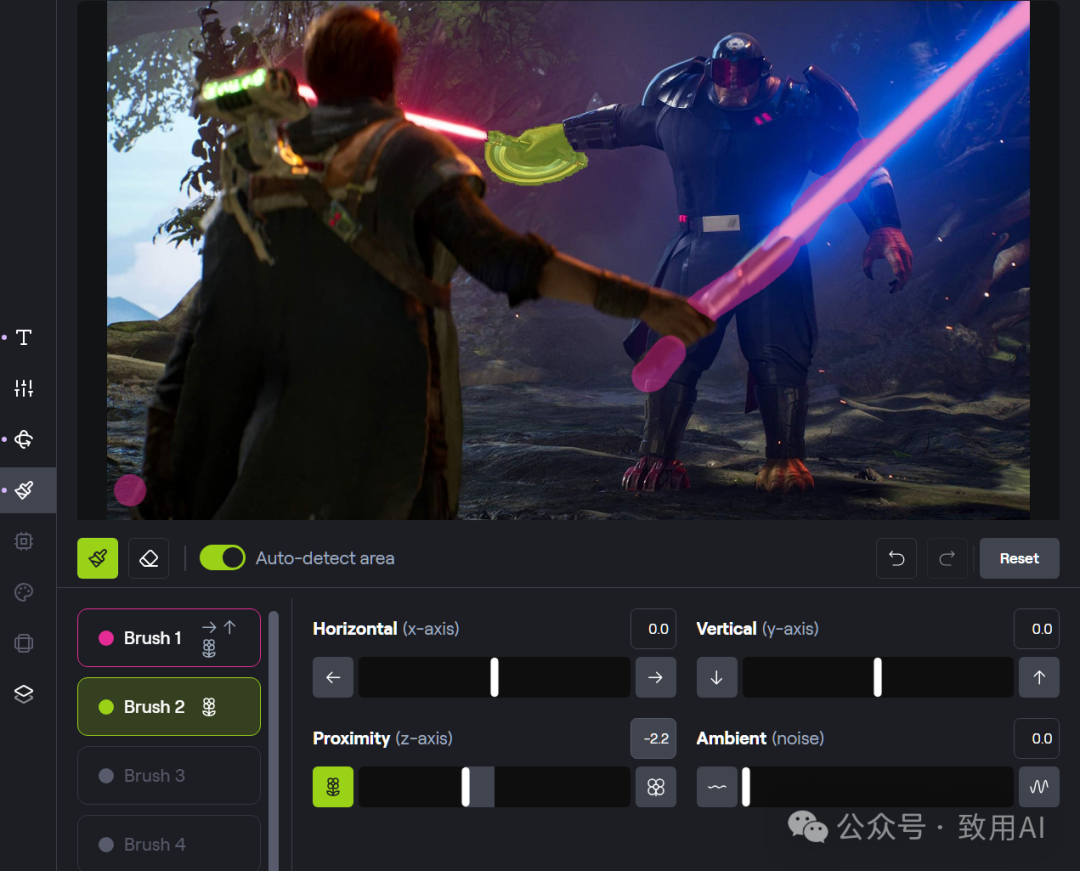Image resolution: width=1080 pixels, height=871 pixels.
Task: Select the Motion Brush sidebar tool
Action: pos(24,490)
